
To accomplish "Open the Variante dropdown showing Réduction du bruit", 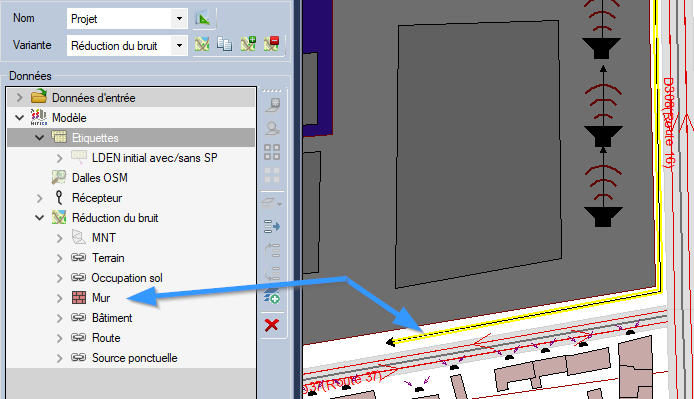I will click(179, 46).
